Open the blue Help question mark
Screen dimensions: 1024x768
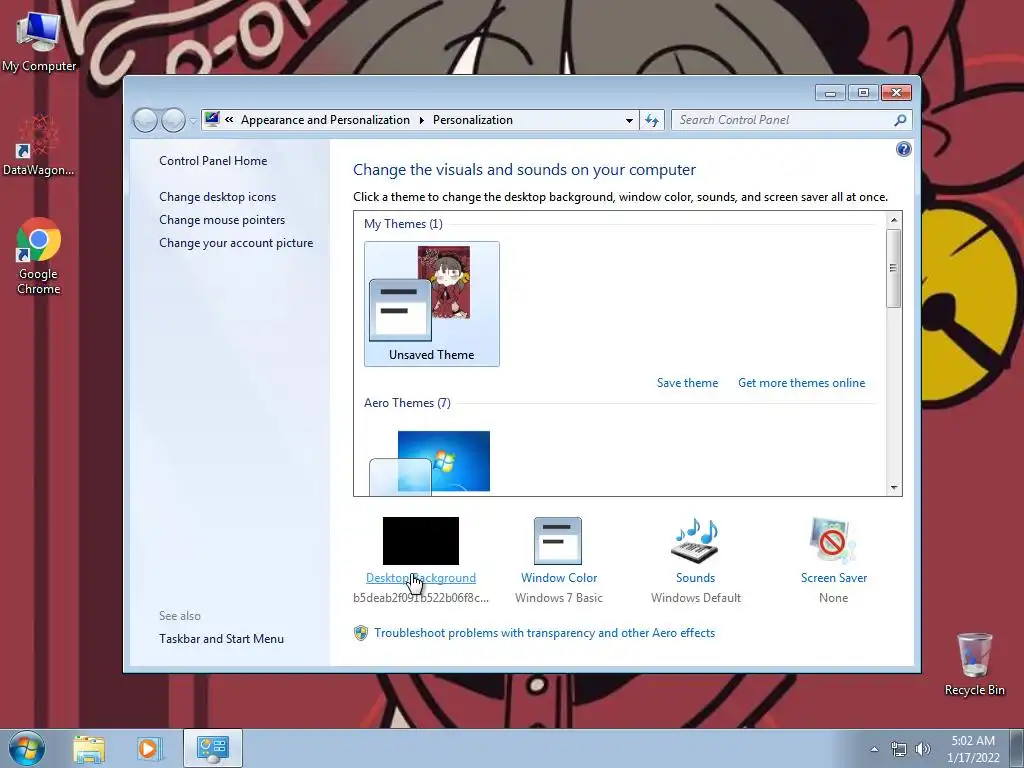[903, 150]
